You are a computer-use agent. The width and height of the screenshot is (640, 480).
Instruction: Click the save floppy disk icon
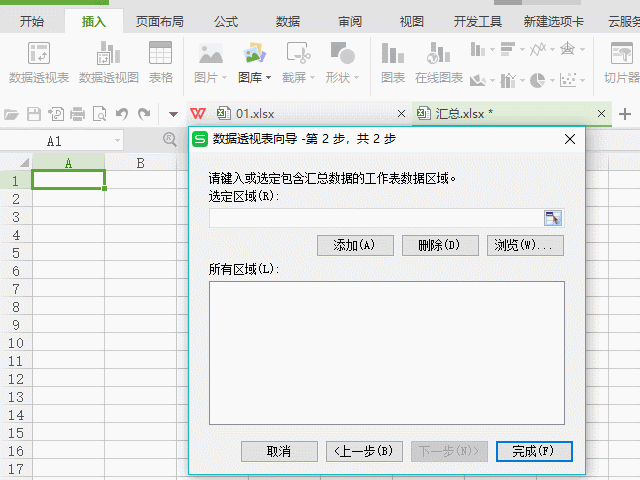(x=34, y=114)
